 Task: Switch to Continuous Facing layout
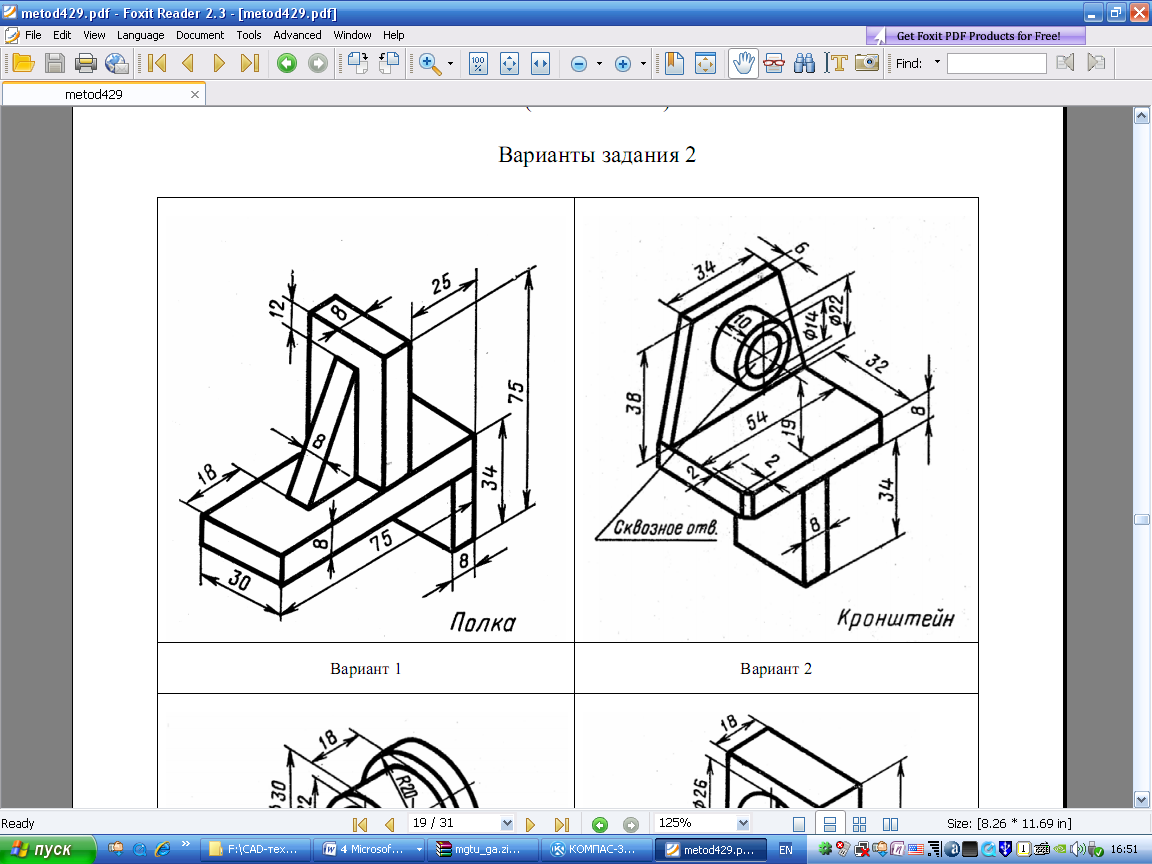860,824
